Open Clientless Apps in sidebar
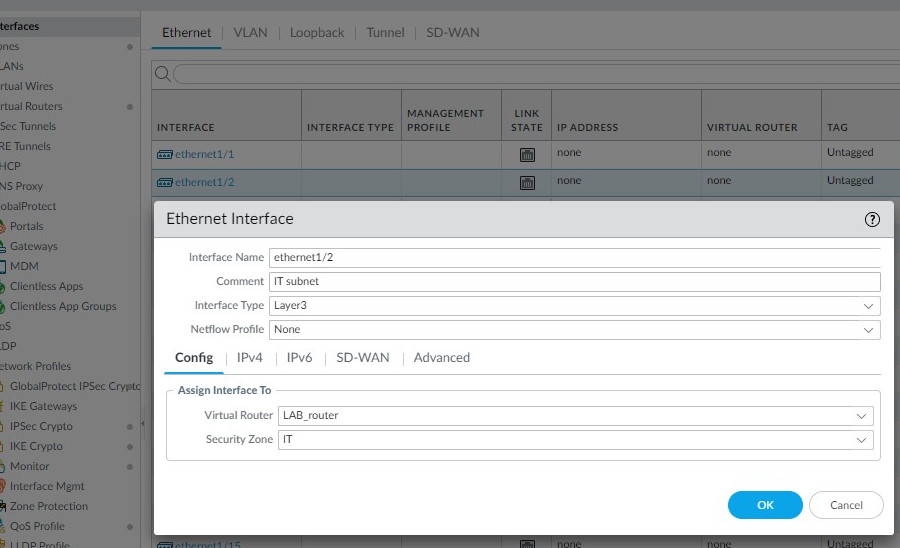Viewport: 900px width, 548px height. (46, 286)
